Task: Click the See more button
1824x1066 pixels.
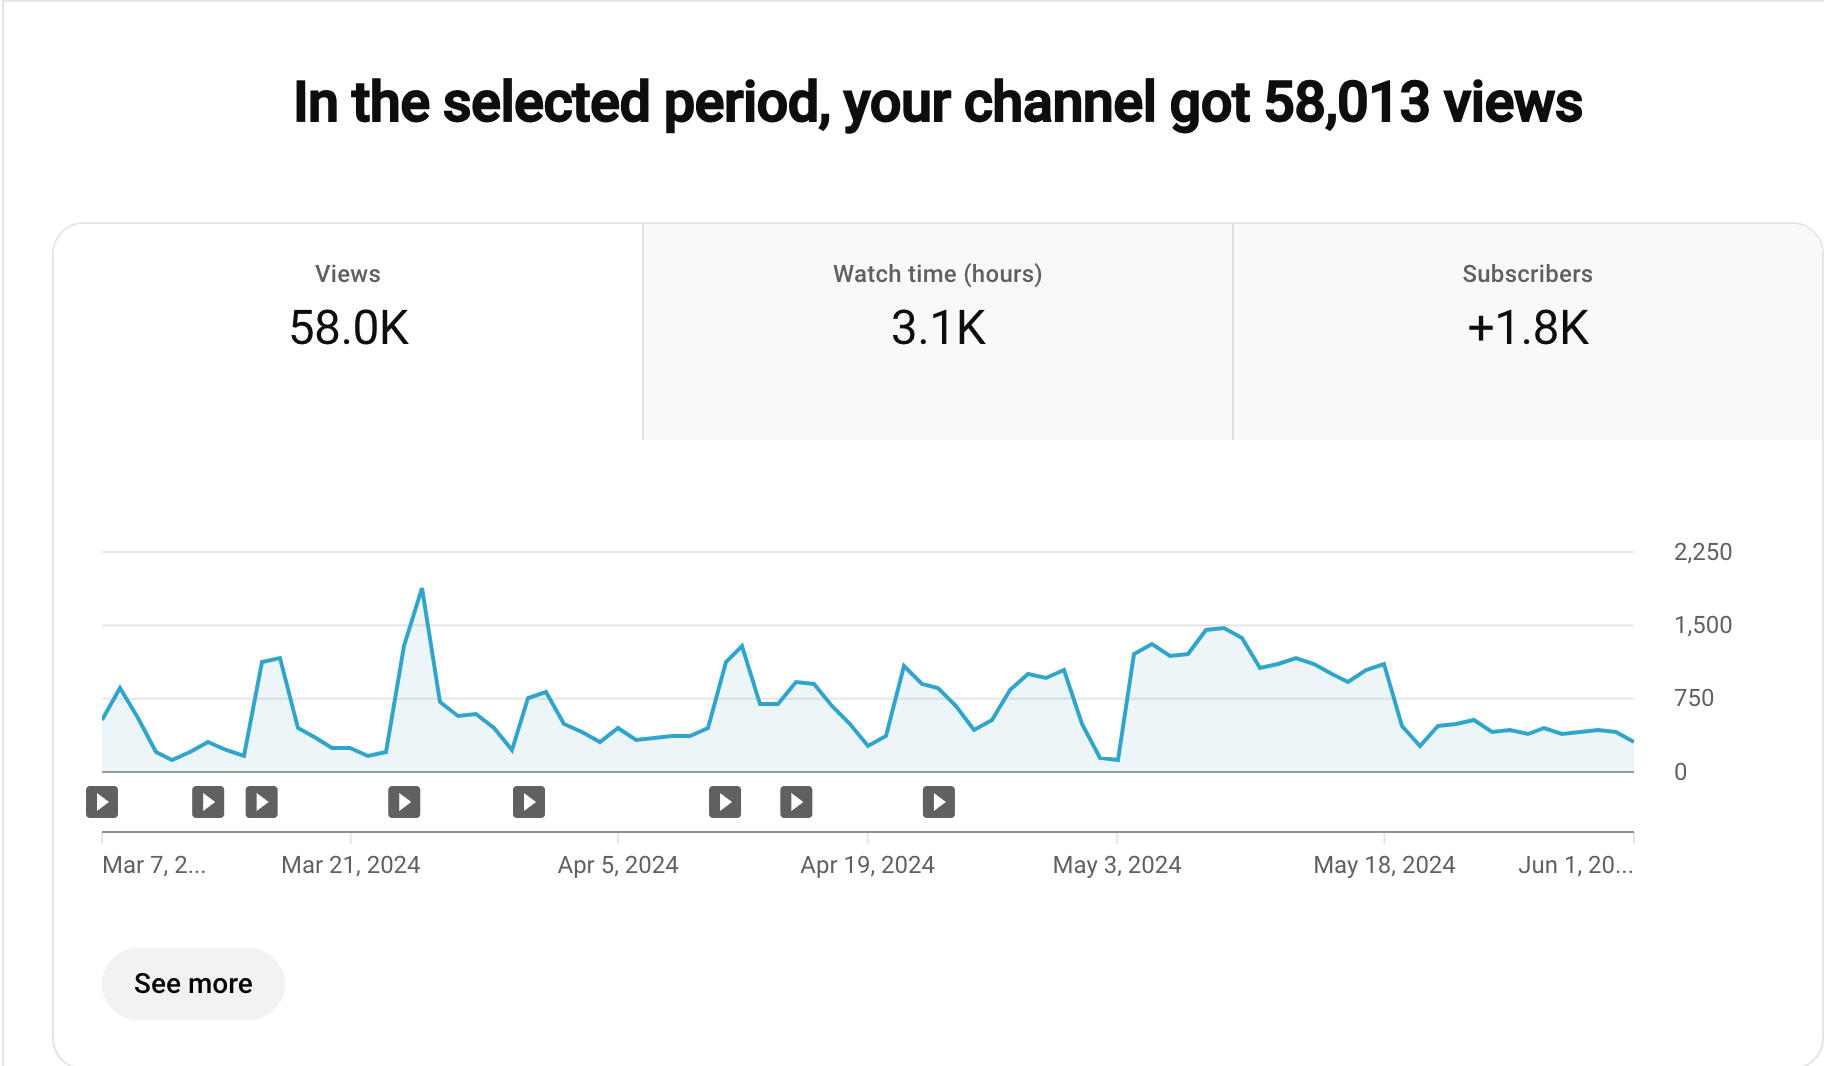Action: [x=193, y=984]
